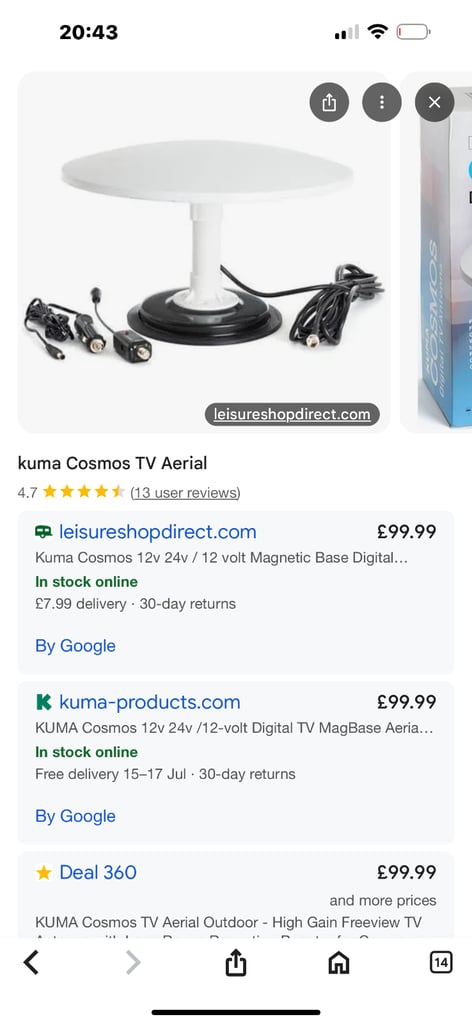The height and width of the screenshot is (1024, 472).
Task: Expand 'and more prices' for Deal 360
Action: 383,901
